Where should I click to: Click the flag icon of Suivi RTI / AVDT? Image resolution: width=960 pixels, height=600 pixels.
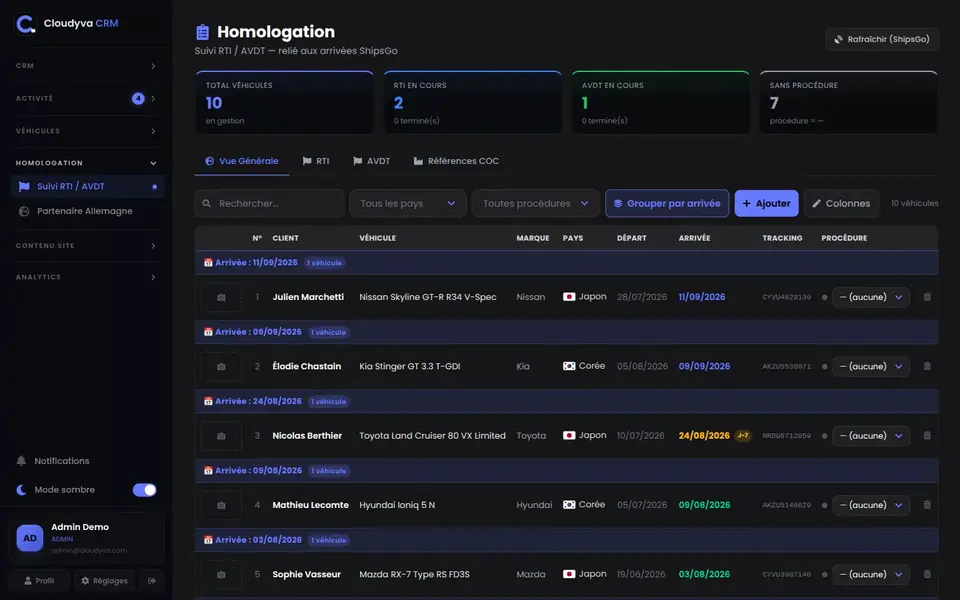24,186
